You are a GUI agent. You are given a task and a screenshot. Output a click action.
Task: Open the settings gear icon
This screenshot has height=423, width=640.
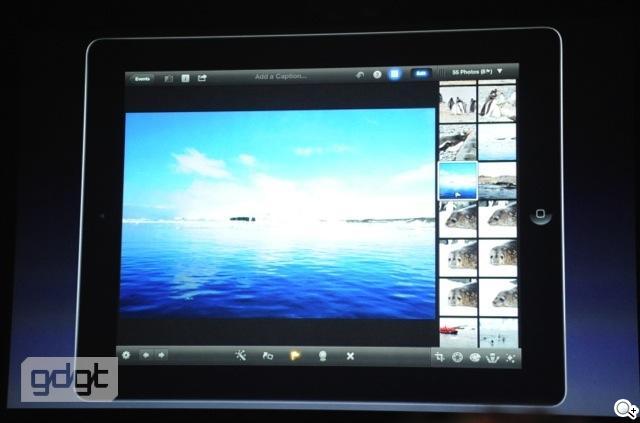[126, 355]
